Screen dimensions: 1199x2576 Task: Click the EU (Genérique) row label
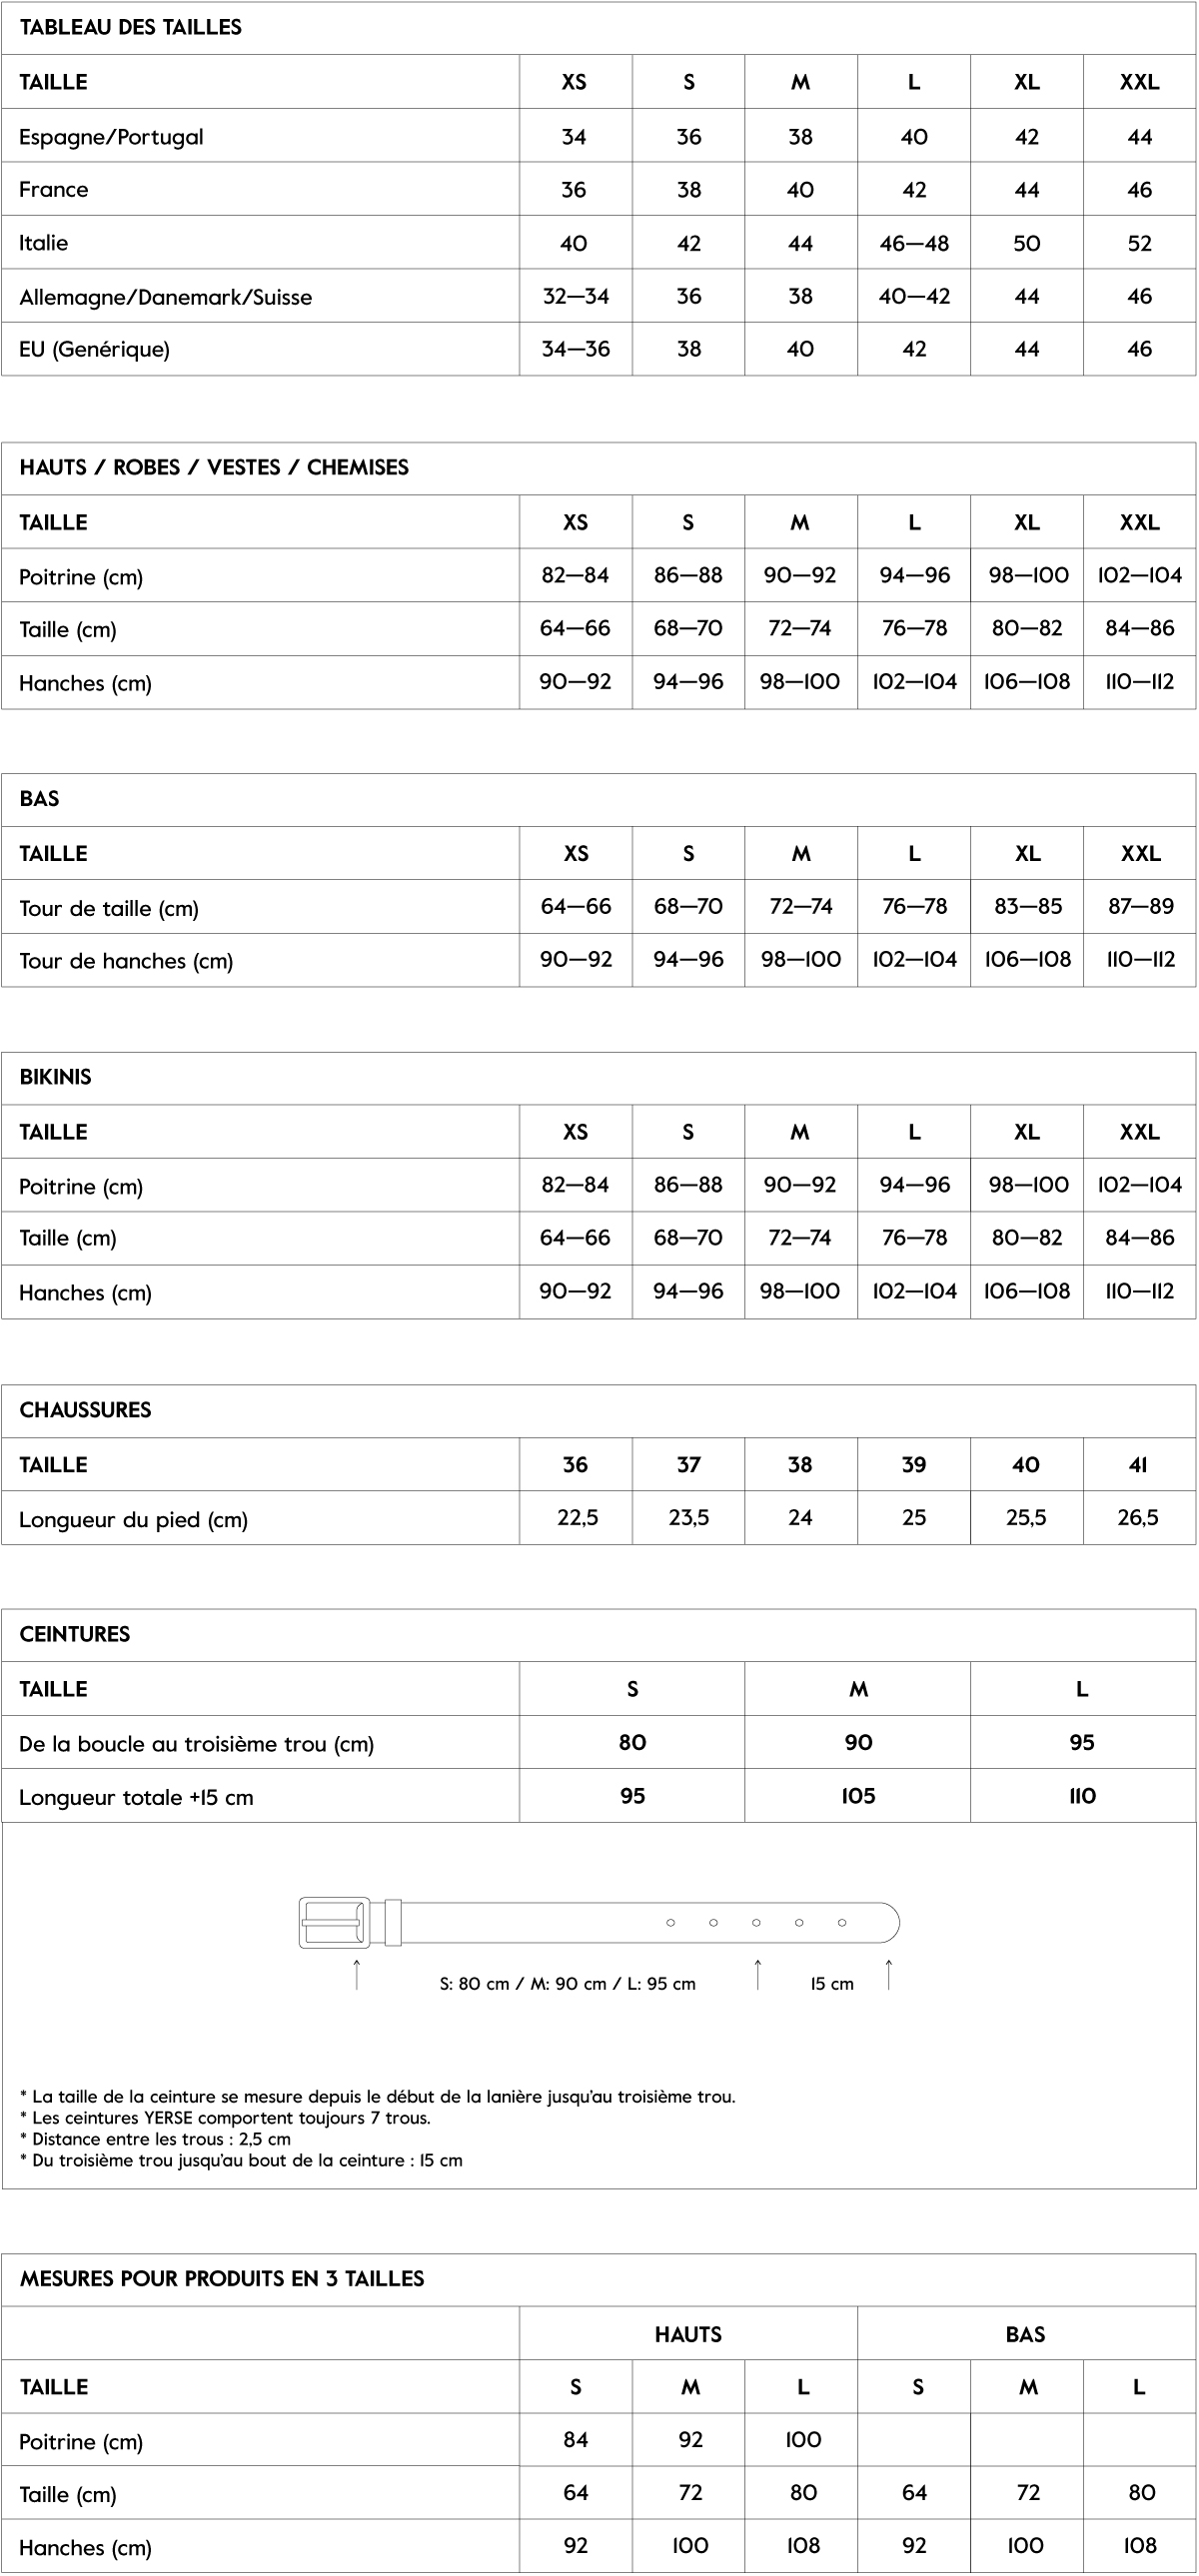click(95, 350)
